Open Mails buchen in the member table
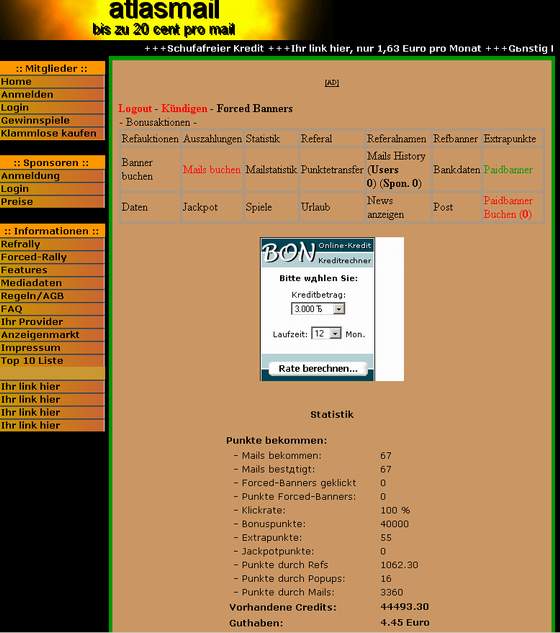 pos(212,170)
